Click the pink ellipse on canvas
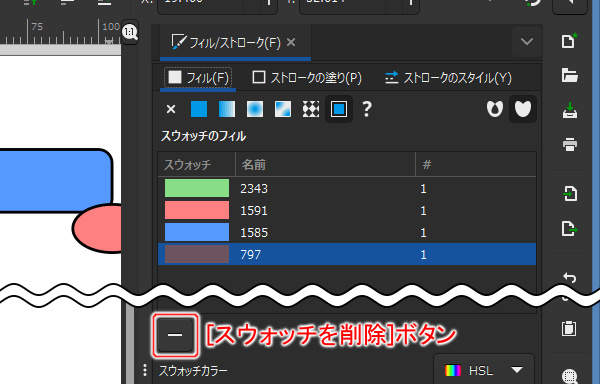This screenshot has height=384, width=600. click(98, 228)
